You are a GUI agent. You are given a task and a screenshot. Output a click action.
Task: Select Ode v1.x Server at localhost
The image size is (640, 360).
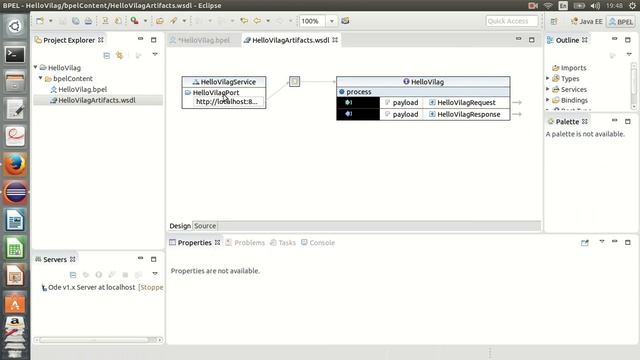point(102,287)
